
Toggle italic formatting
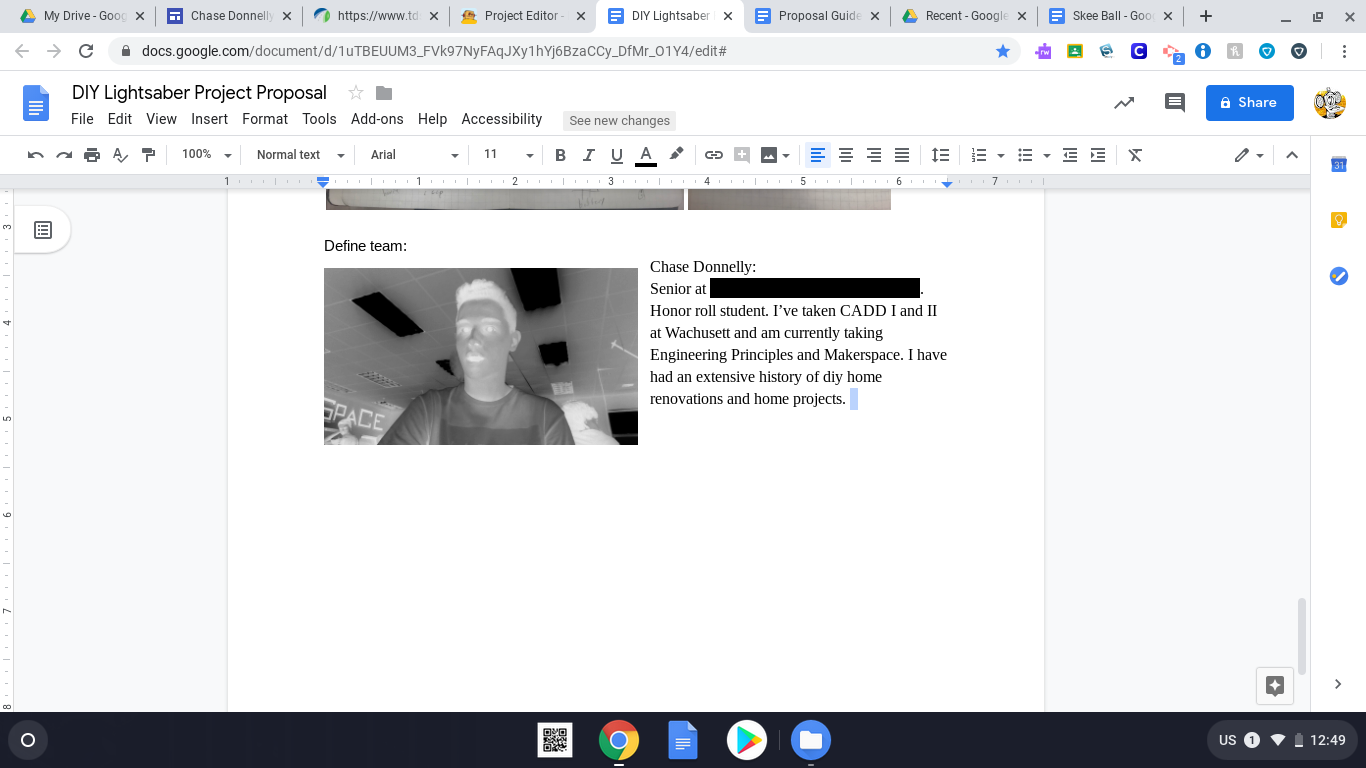pos(588,155)
